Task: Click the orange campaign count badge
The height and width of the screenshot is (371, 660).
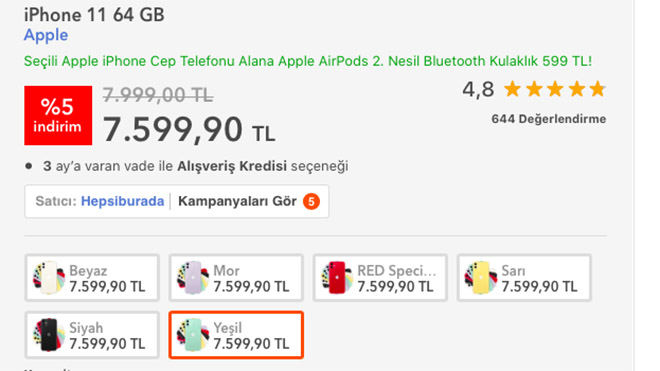Action: click(x=311, y=202)
